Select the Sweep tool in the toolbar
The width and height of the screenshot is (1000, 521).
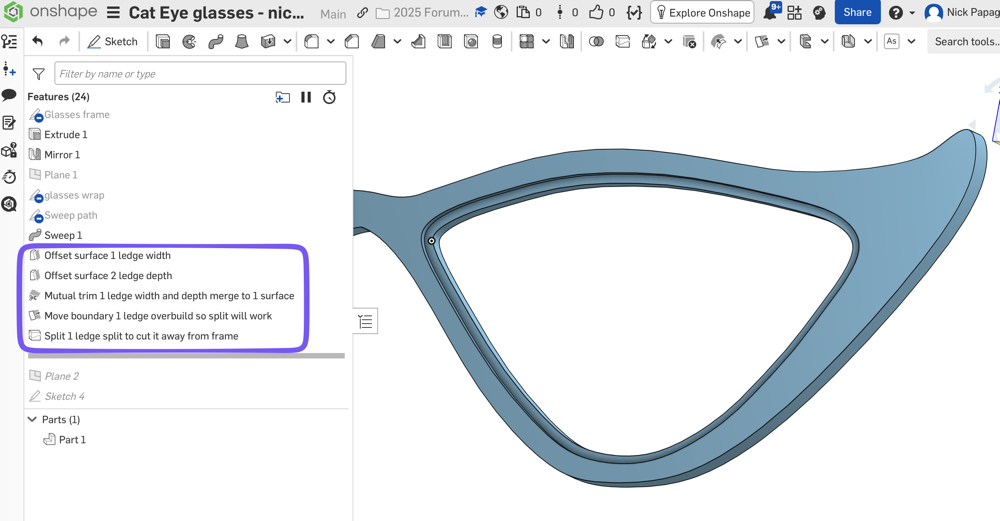pyautogui.click(x=216, y=42)
